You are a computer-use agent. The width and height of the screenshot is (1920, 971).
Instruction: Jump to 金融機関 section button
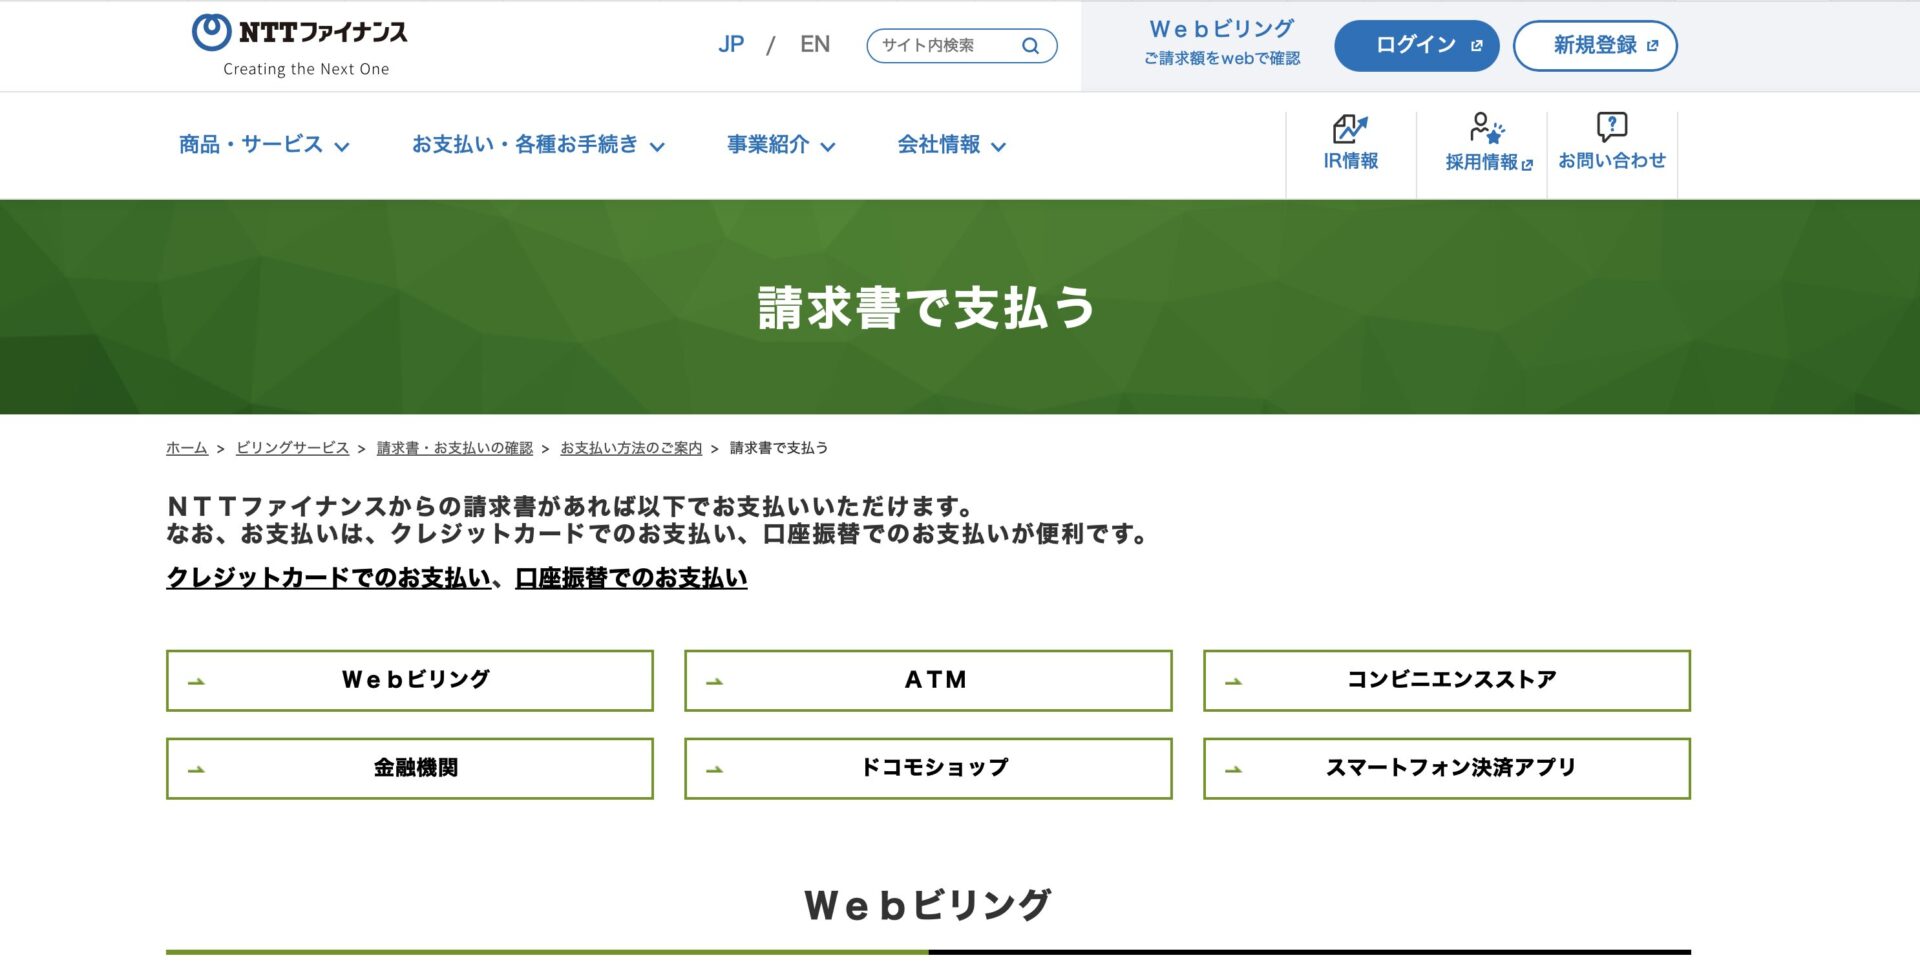(410, 769)
